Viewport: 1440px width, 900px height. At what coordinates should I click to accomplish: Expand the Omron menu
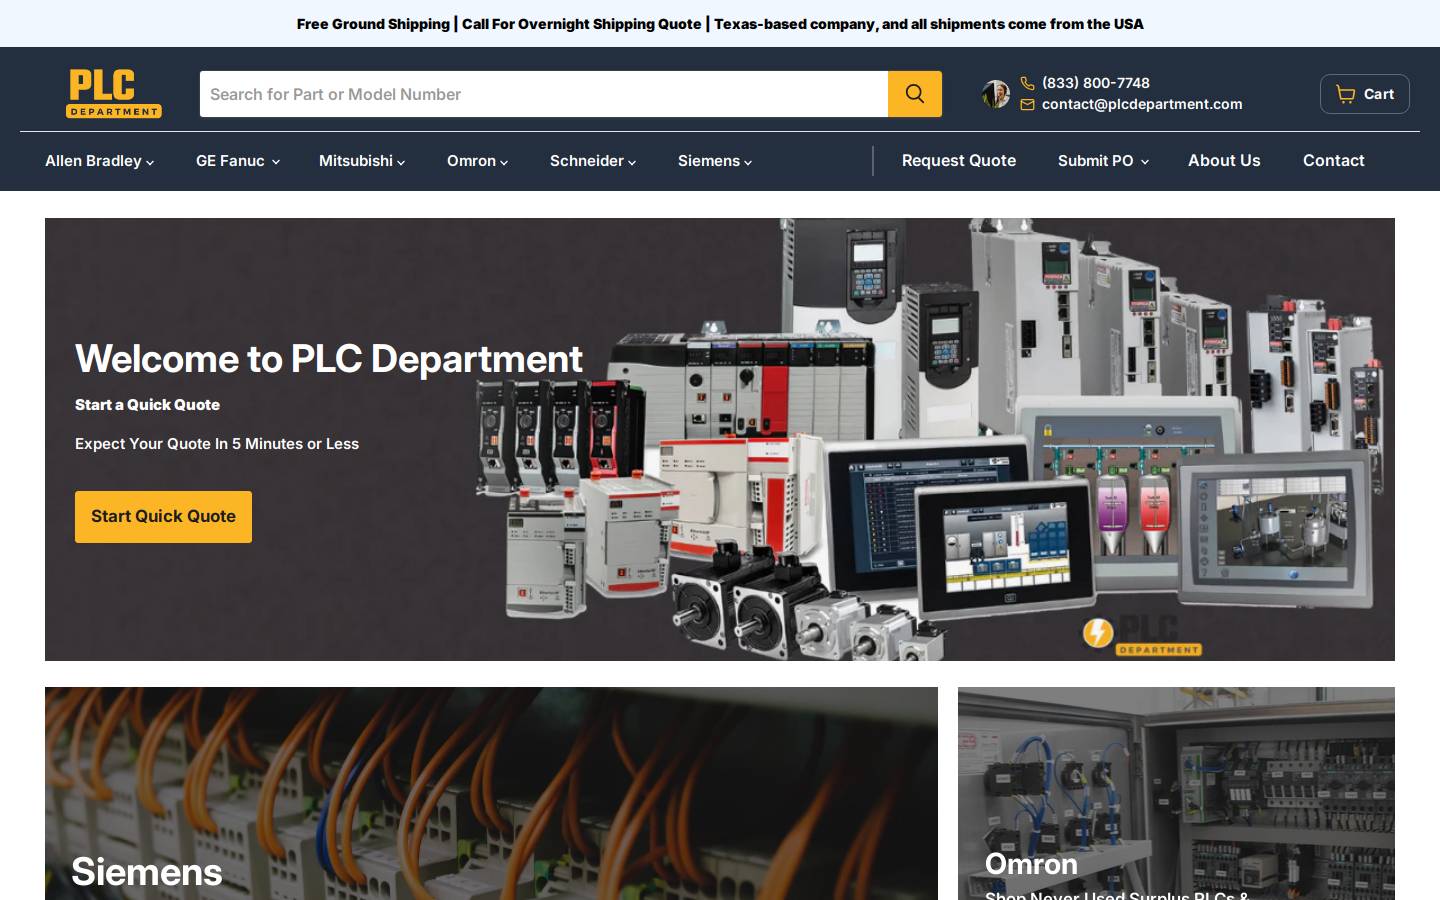[x=477, y=161]
